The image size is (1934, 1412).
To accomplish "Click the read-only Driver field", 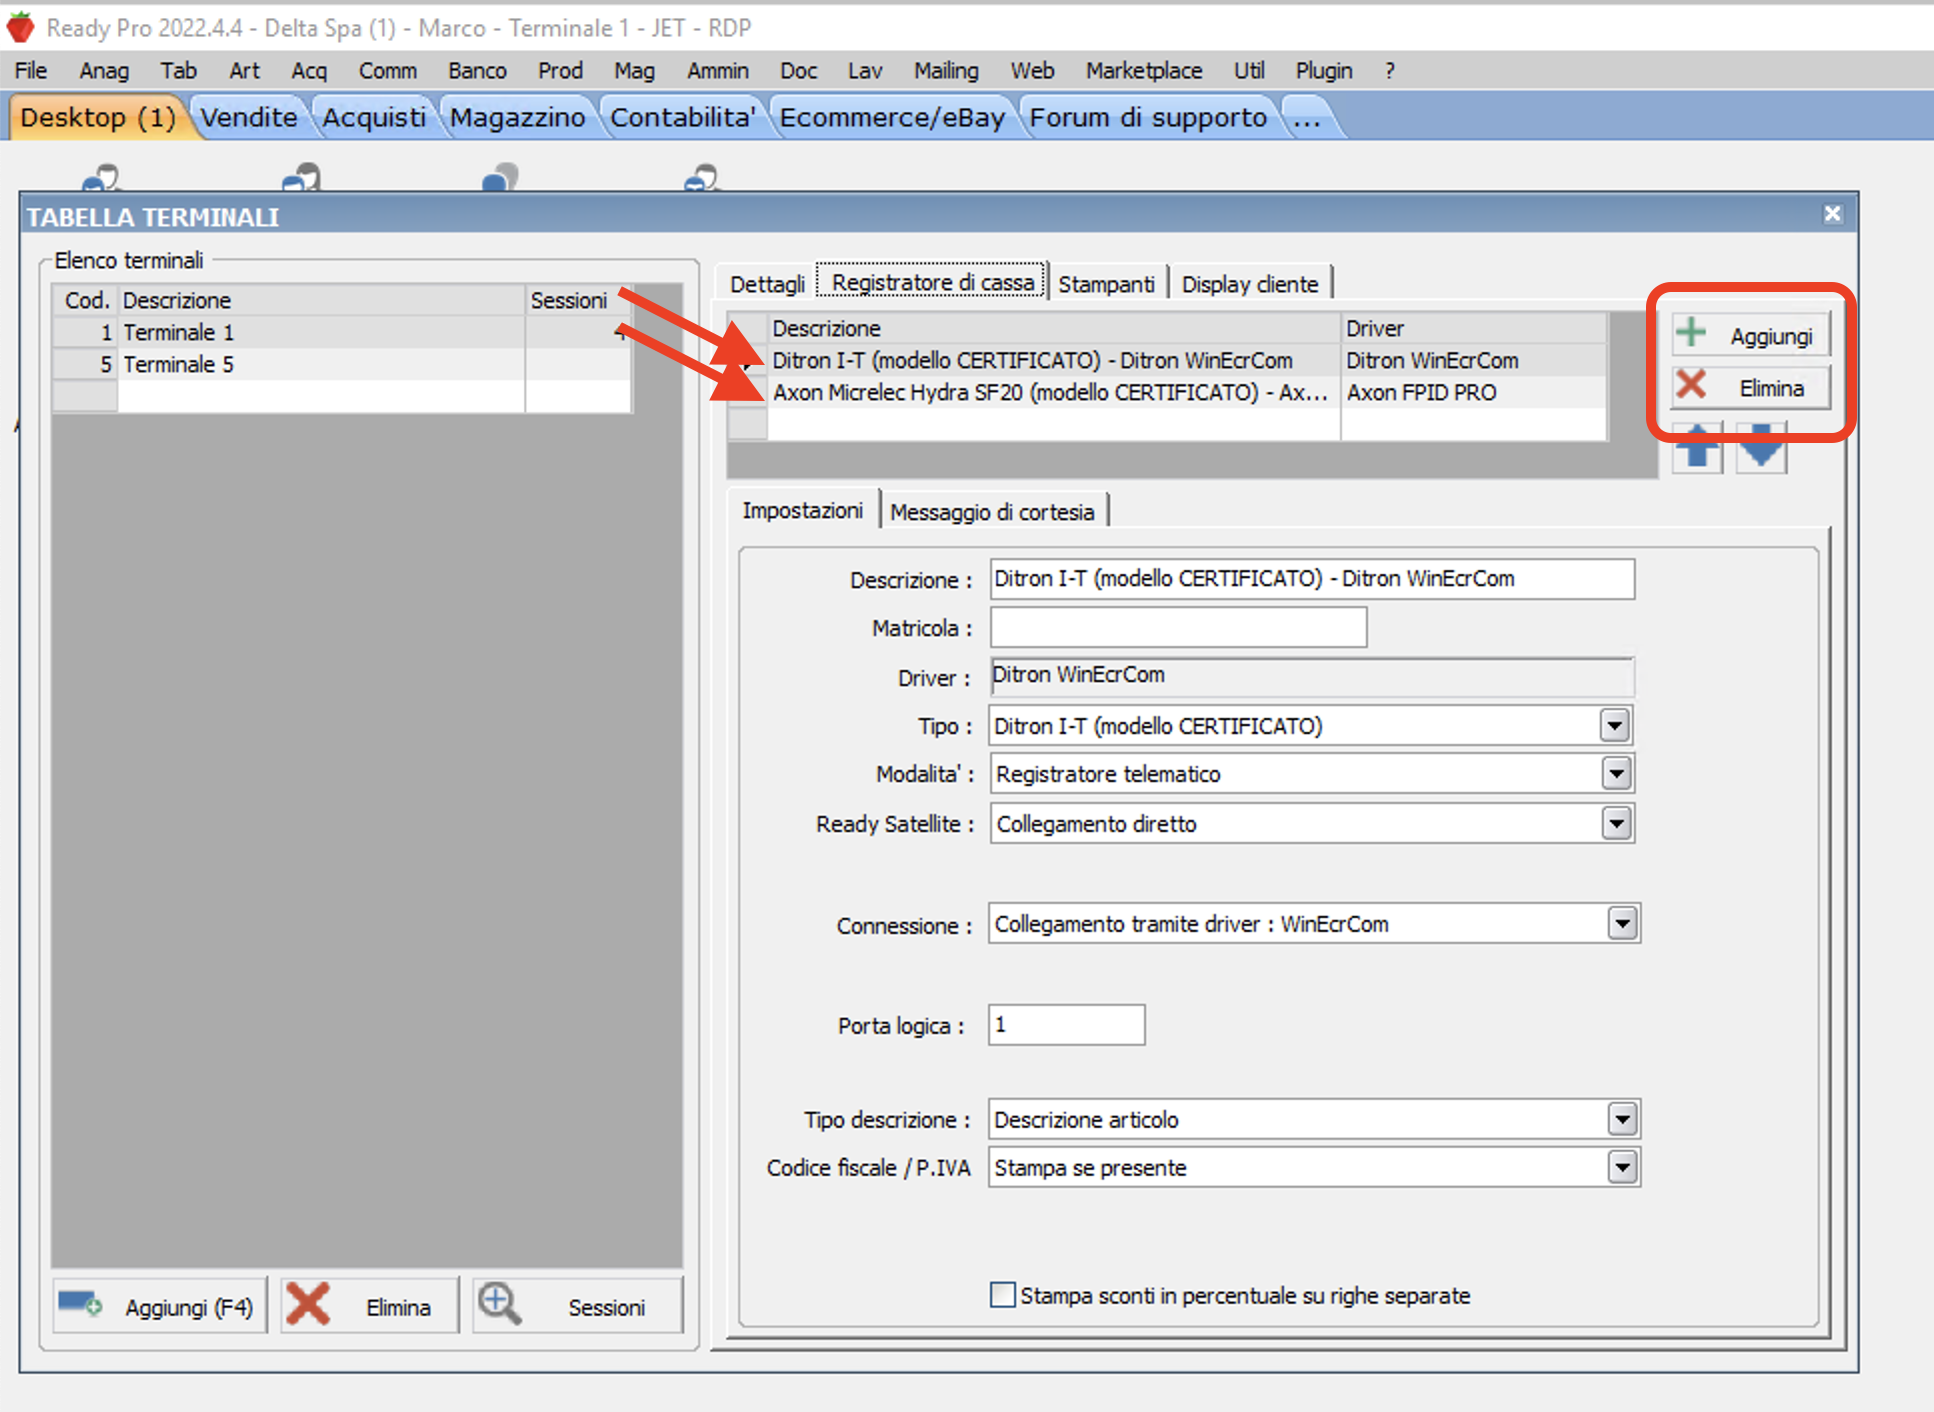I will pyautogui.click(x=1312, y=676).
